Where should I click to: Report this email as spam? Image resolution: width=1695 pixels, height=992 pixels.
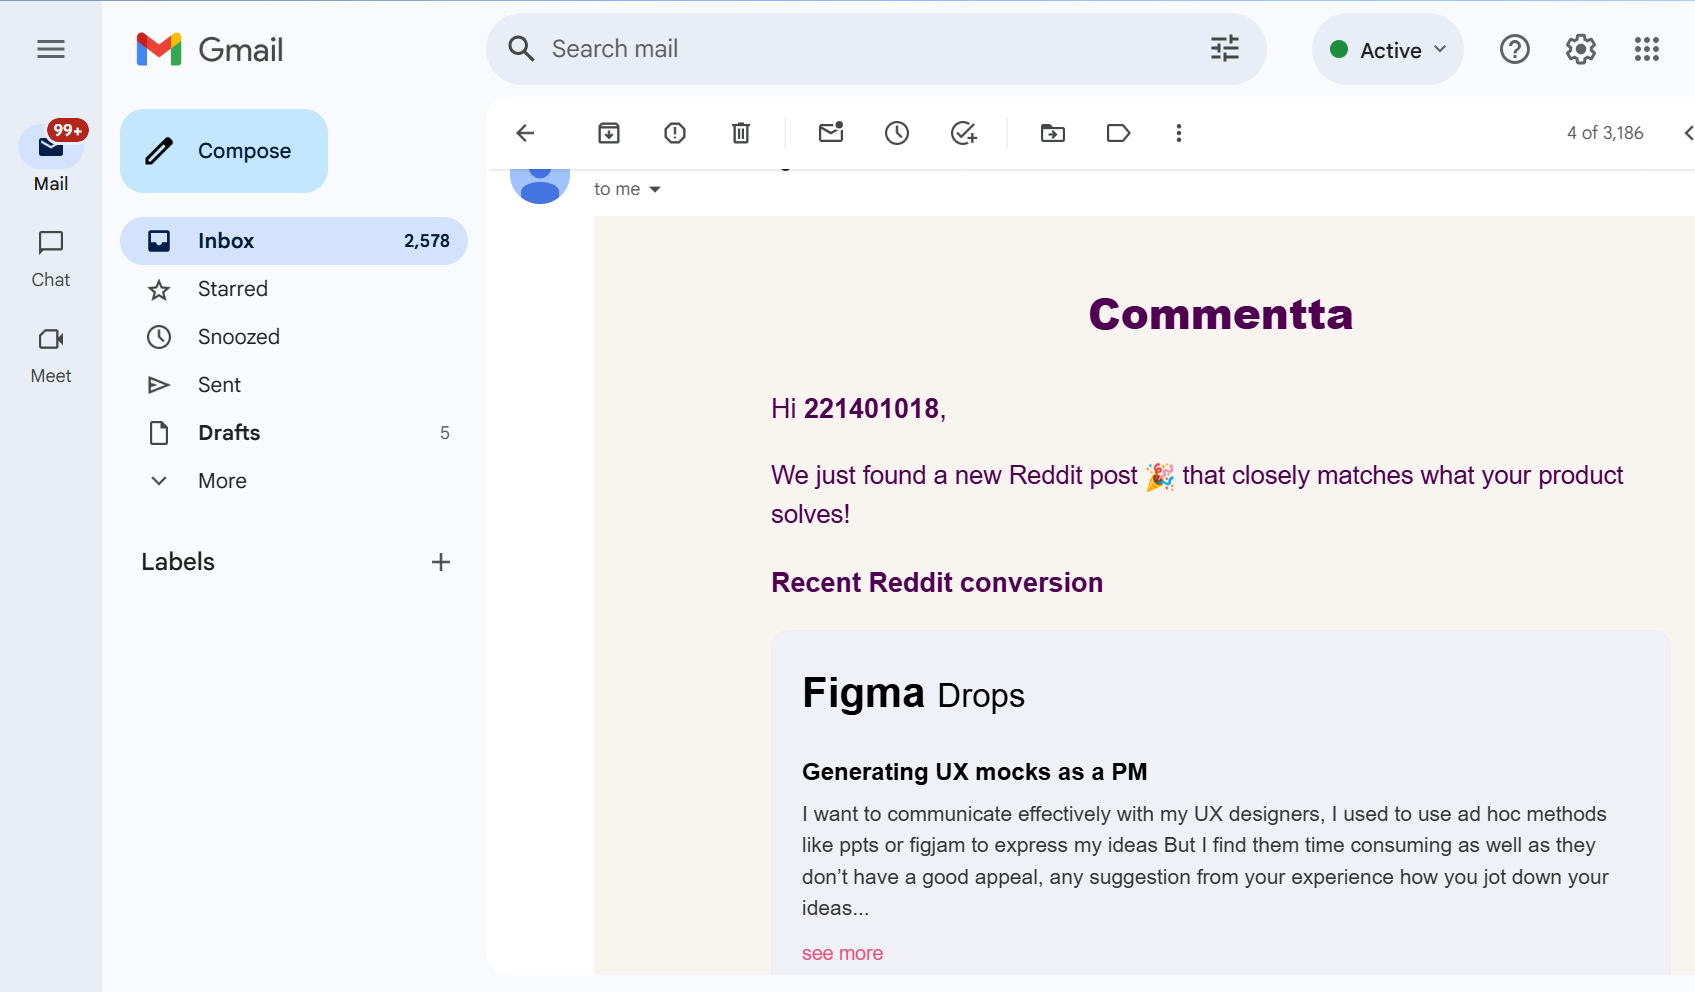(x=675, y=133)
